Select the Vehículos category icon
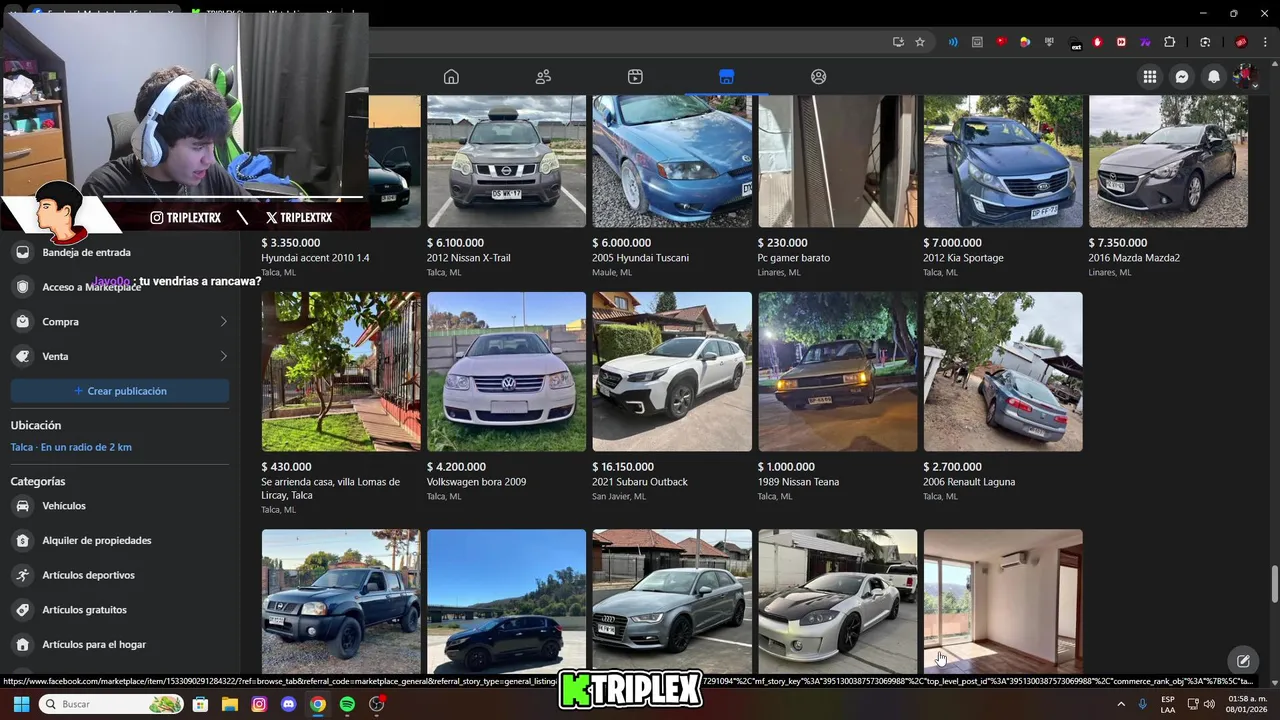The image size is (1280, 720). click(x=22, y=506)
